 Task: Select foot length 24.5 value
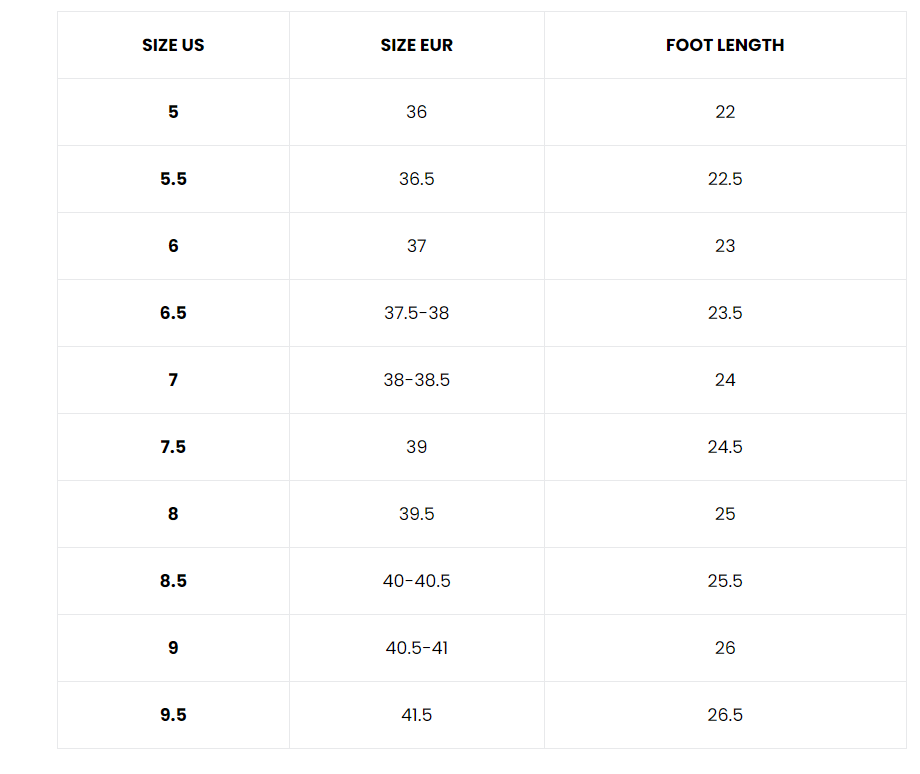pos(725,447)
